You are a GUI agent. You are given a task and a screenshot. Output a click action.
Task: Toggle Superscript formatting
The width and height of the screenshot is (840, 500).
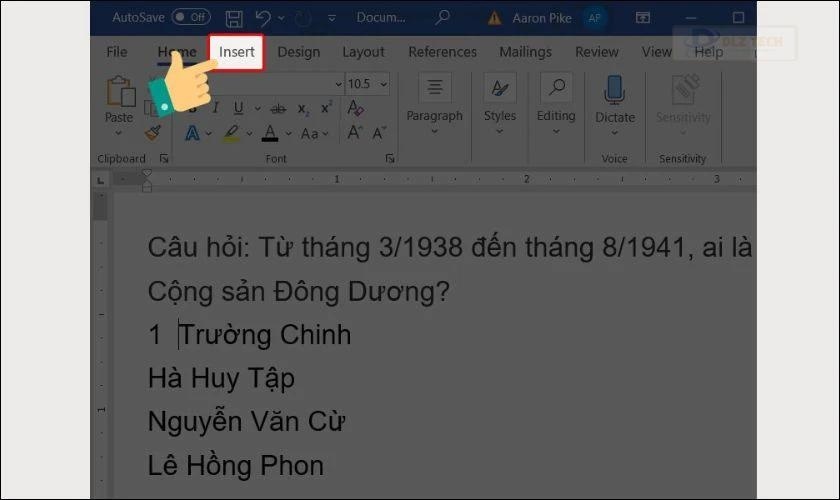(x=326, y=108)
